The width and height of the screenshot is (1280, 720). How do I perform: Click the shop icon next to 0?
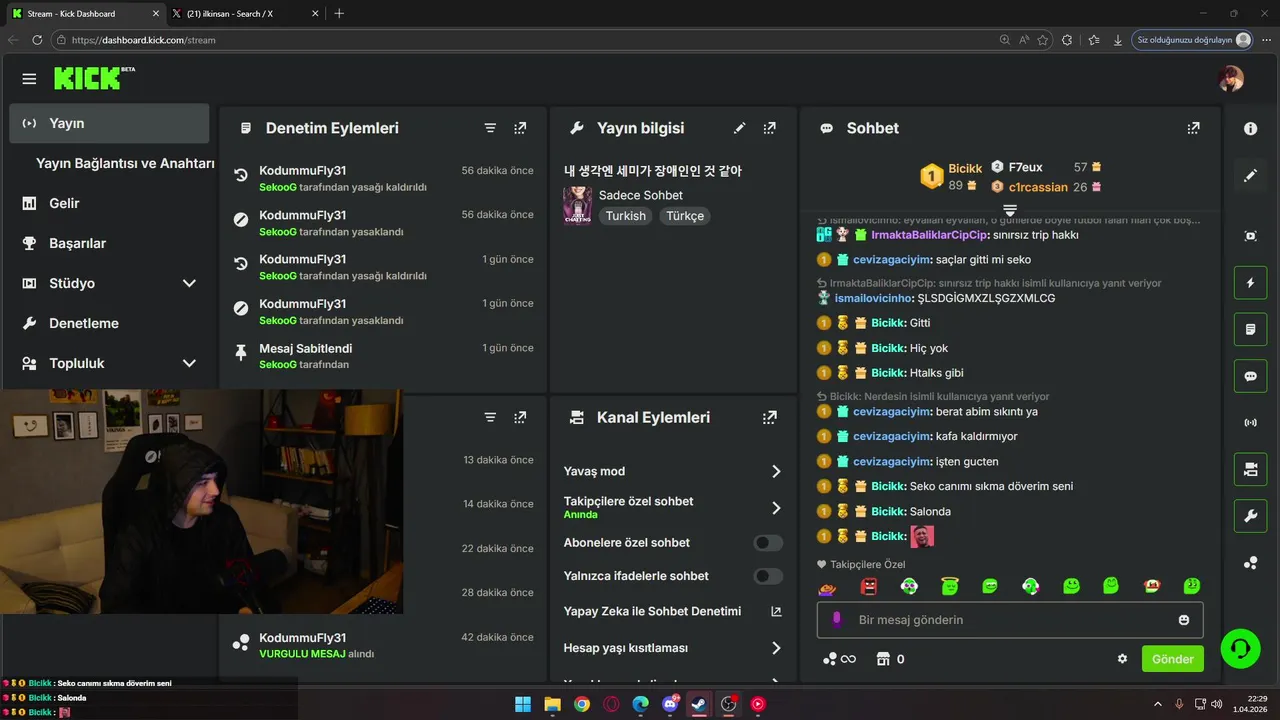click(883, 659)
